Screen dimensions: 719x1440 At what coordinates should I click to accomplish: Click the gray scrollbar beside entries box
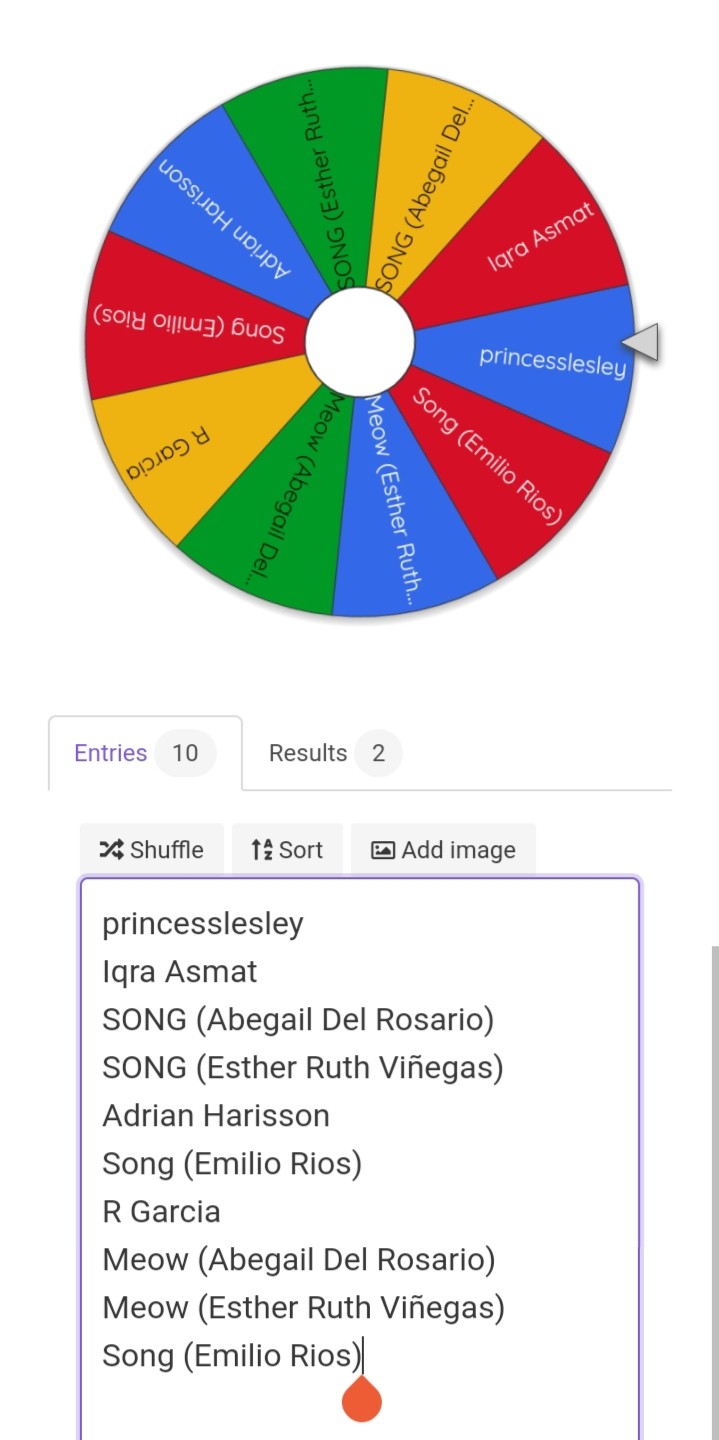point(715,1190)
